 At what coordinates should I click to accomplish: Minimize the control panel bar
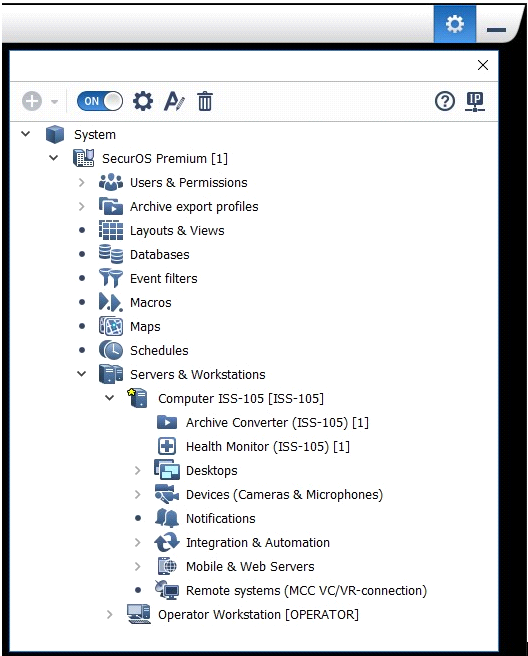coord(497,30)
